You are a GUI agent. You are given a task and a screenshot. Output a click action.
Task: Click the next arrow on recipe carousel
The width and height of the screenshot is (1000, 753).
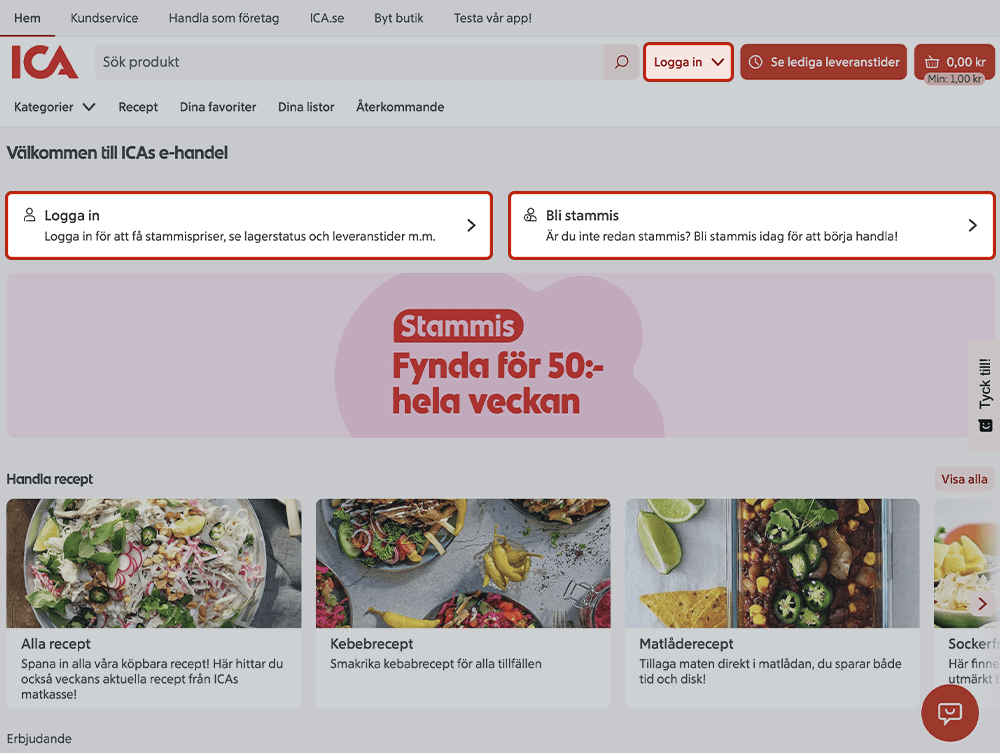coord(982,604)
